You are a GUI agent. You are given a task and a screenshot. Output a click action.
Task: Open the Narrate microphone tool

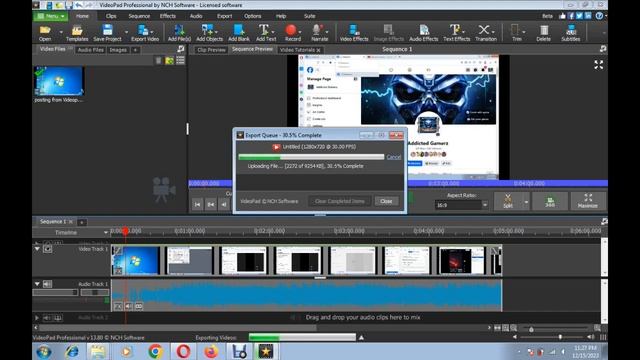point(319,33)
